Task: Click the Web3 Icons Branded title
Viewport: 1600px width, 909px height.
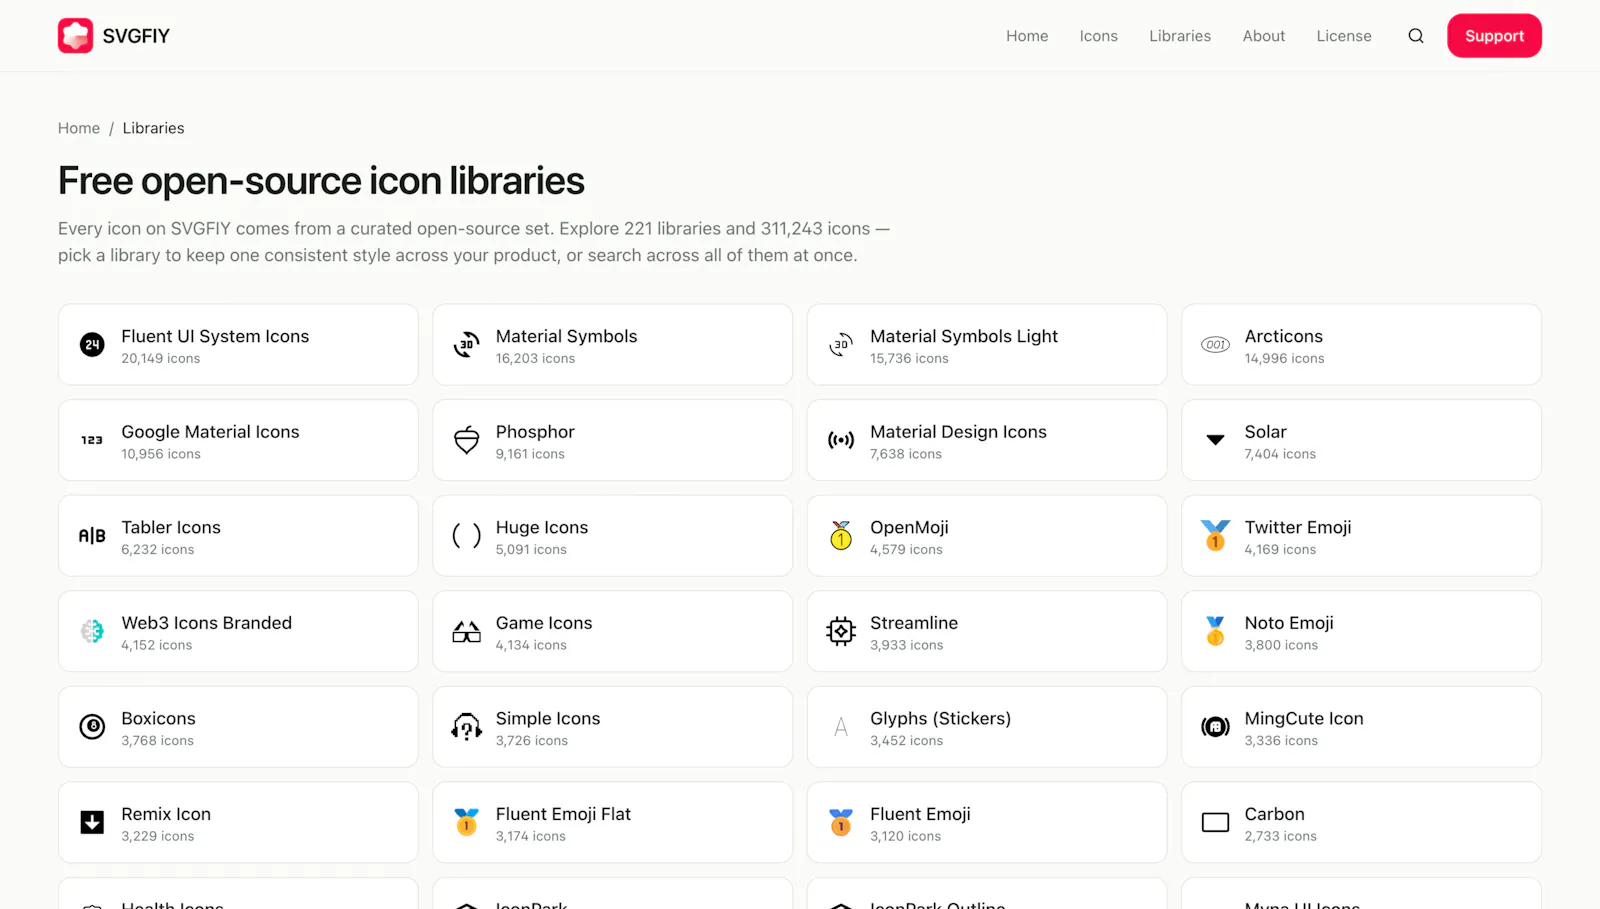Action: [207, 623]
